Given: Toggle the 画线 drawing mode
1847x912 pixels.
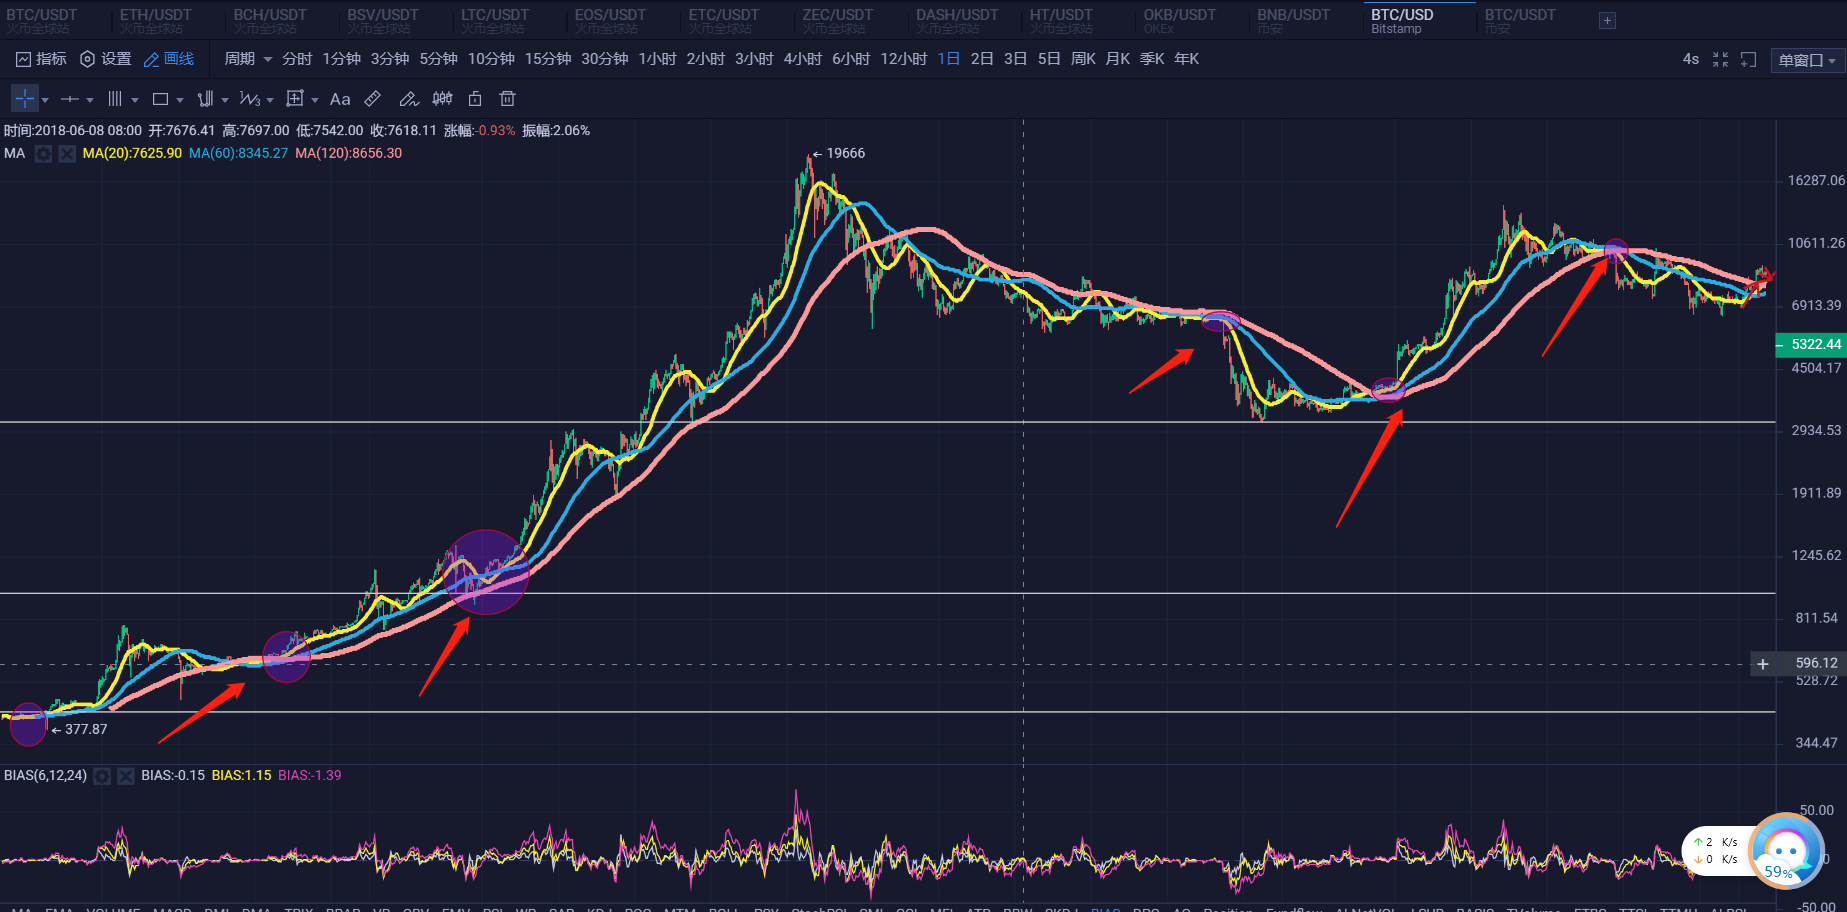Looking at the screenshot, I should click(x=169, y=59).
